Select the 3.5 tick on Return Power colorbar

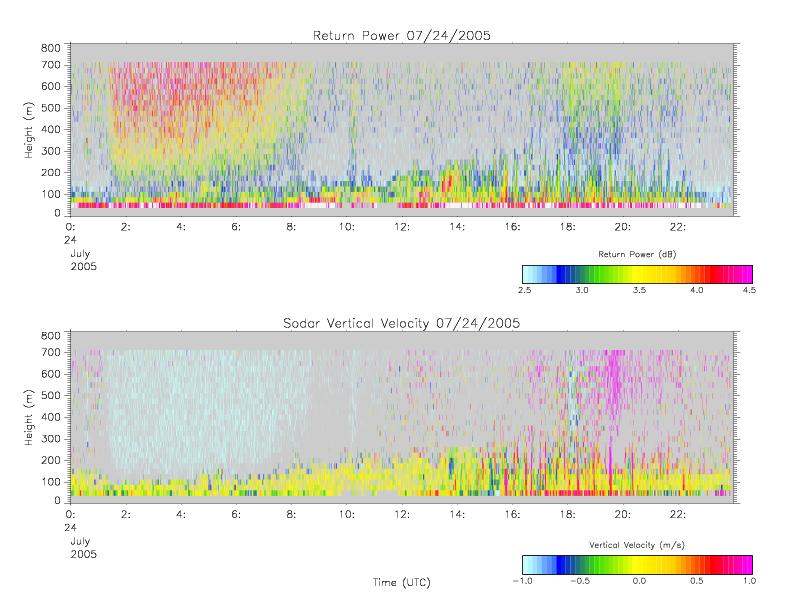point(639,290)
